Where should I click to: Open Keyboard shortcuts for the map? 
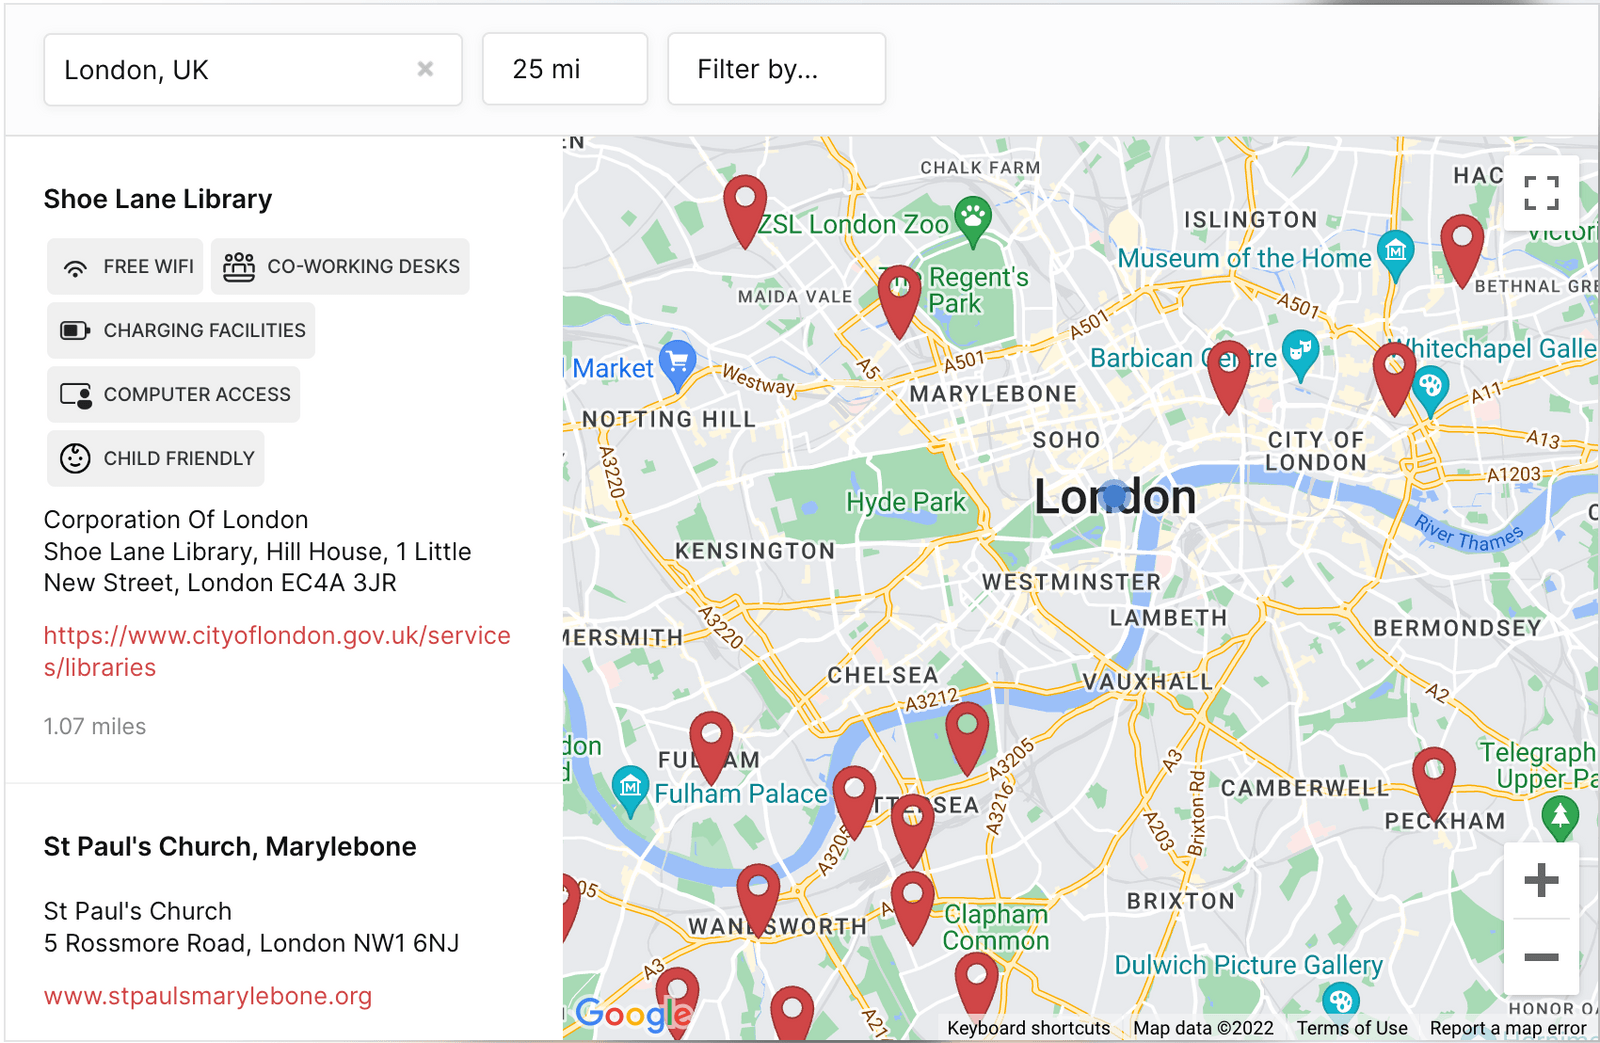pyautogui.click(x=1028, y=1028)
